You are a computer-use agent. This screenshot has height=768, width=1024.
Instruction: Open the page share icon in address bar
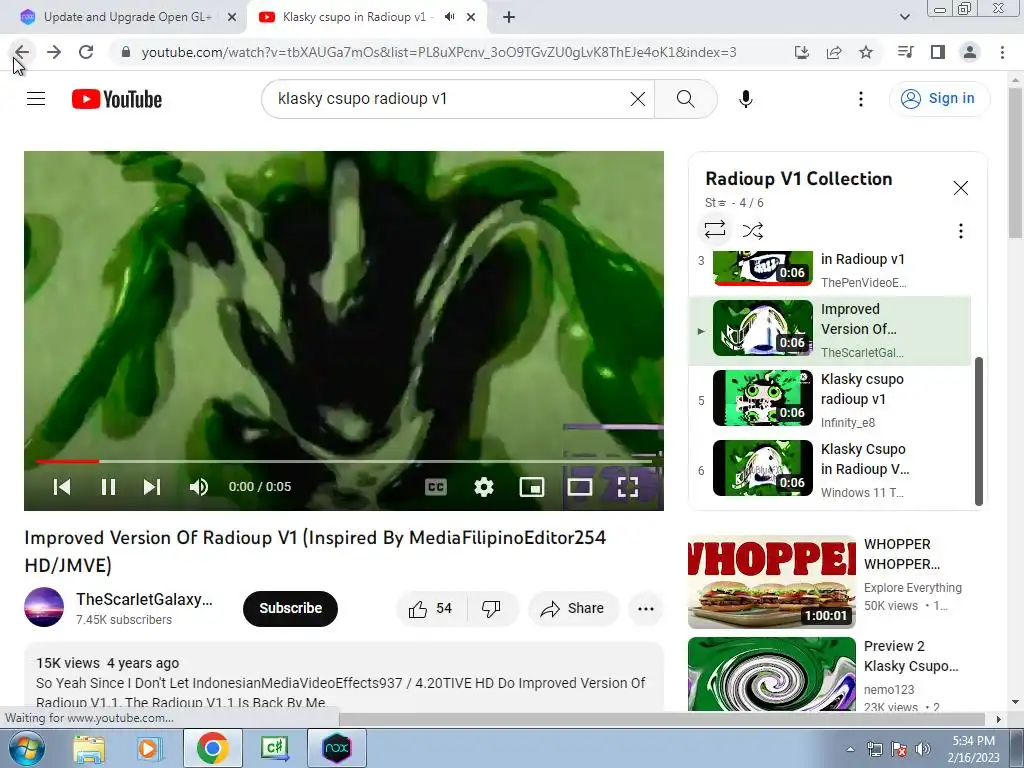coord(834,52)
